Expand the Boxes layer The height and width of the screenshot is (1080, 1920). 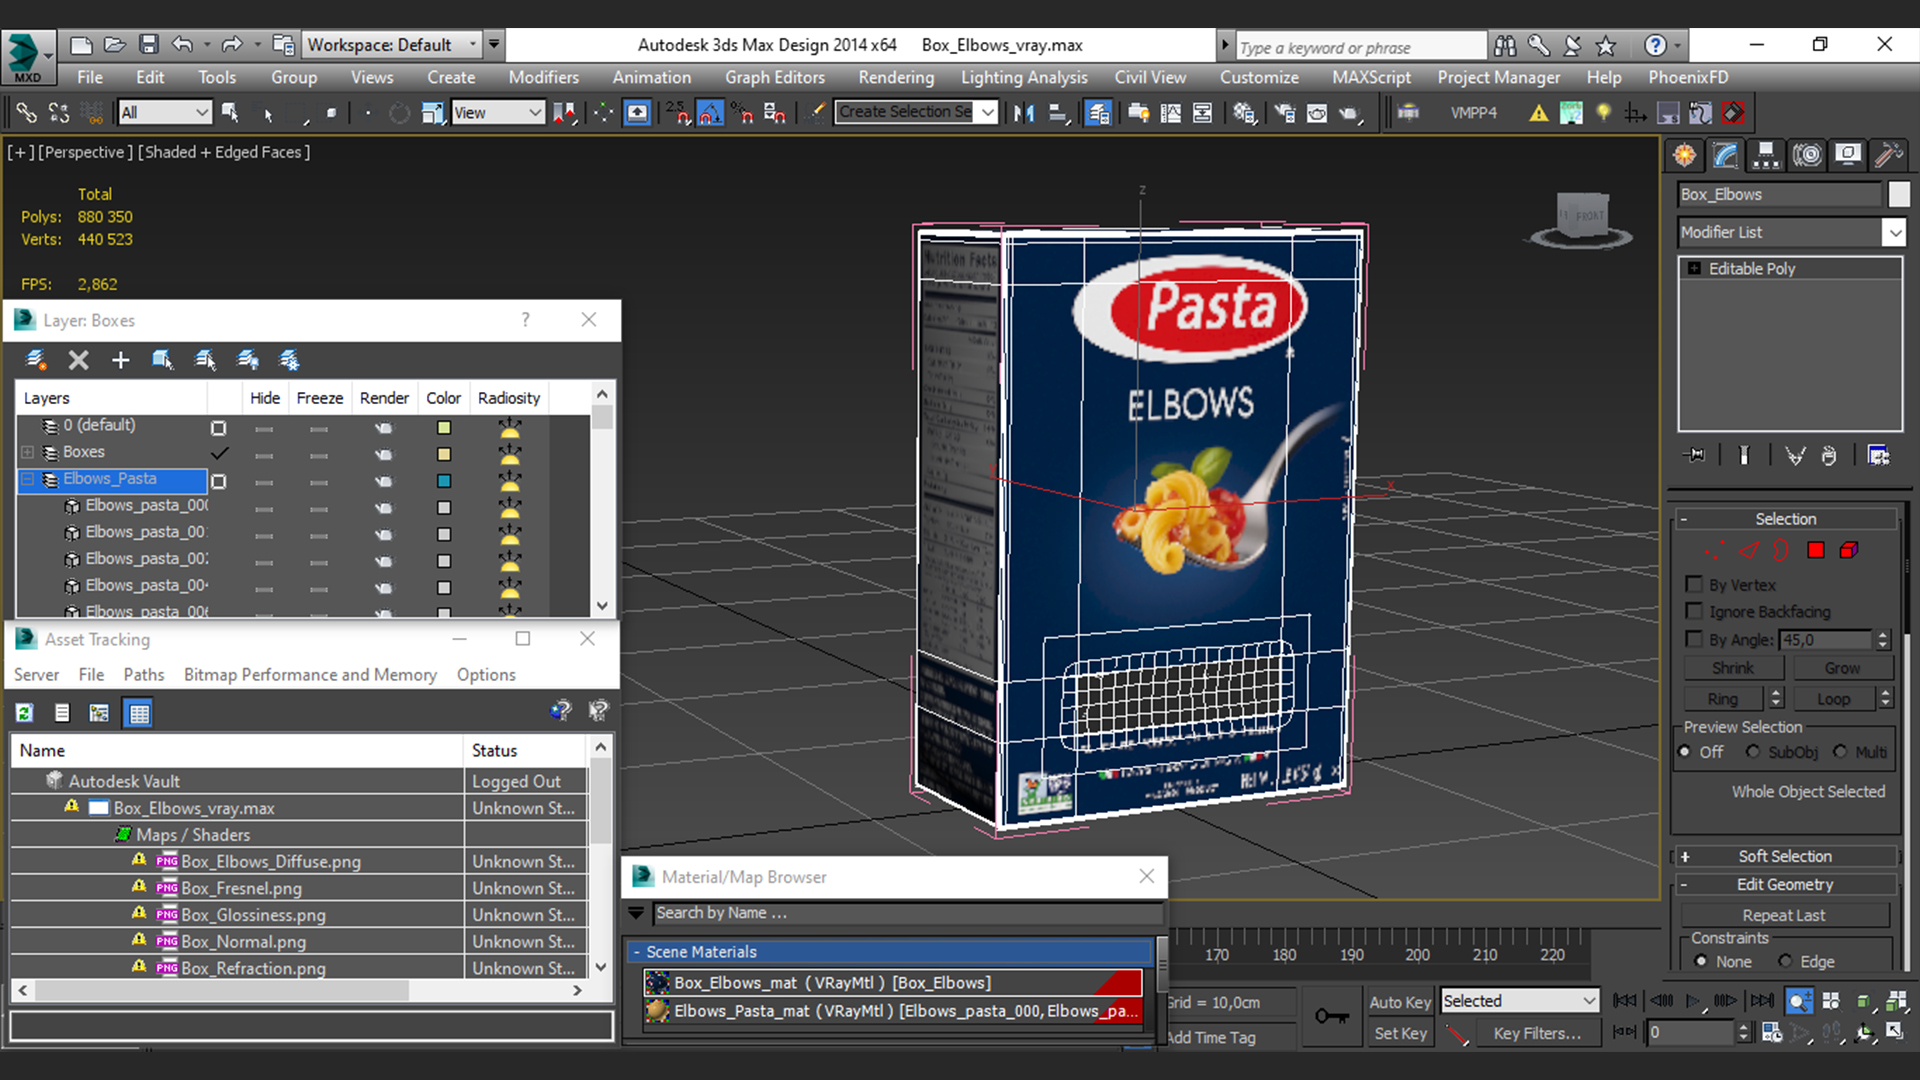(x=28, y=452)
